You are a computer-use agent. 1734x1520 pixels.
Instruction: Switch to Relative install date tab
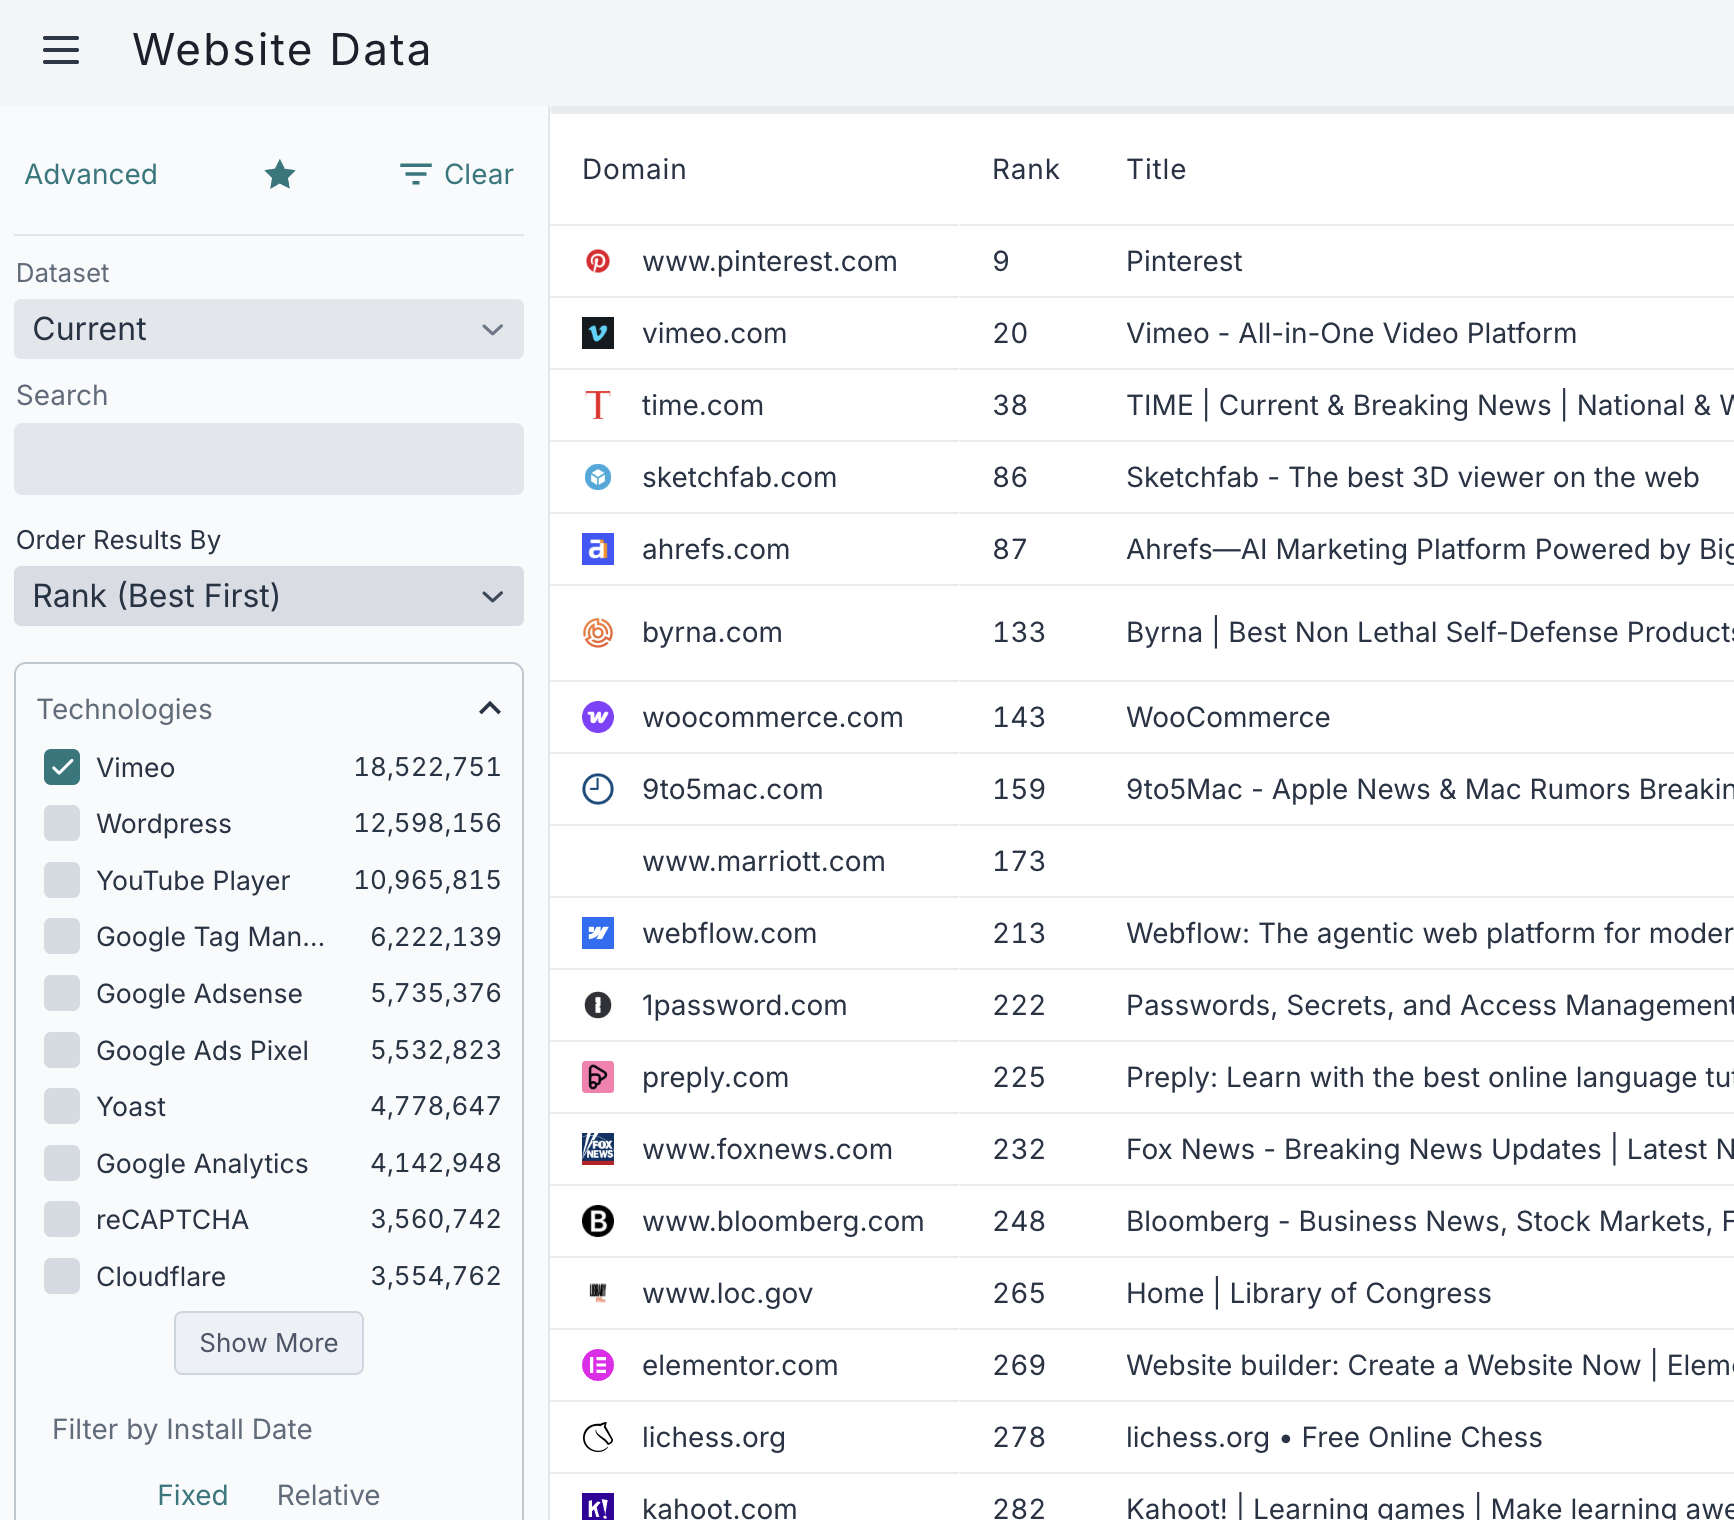(328, 1495)
